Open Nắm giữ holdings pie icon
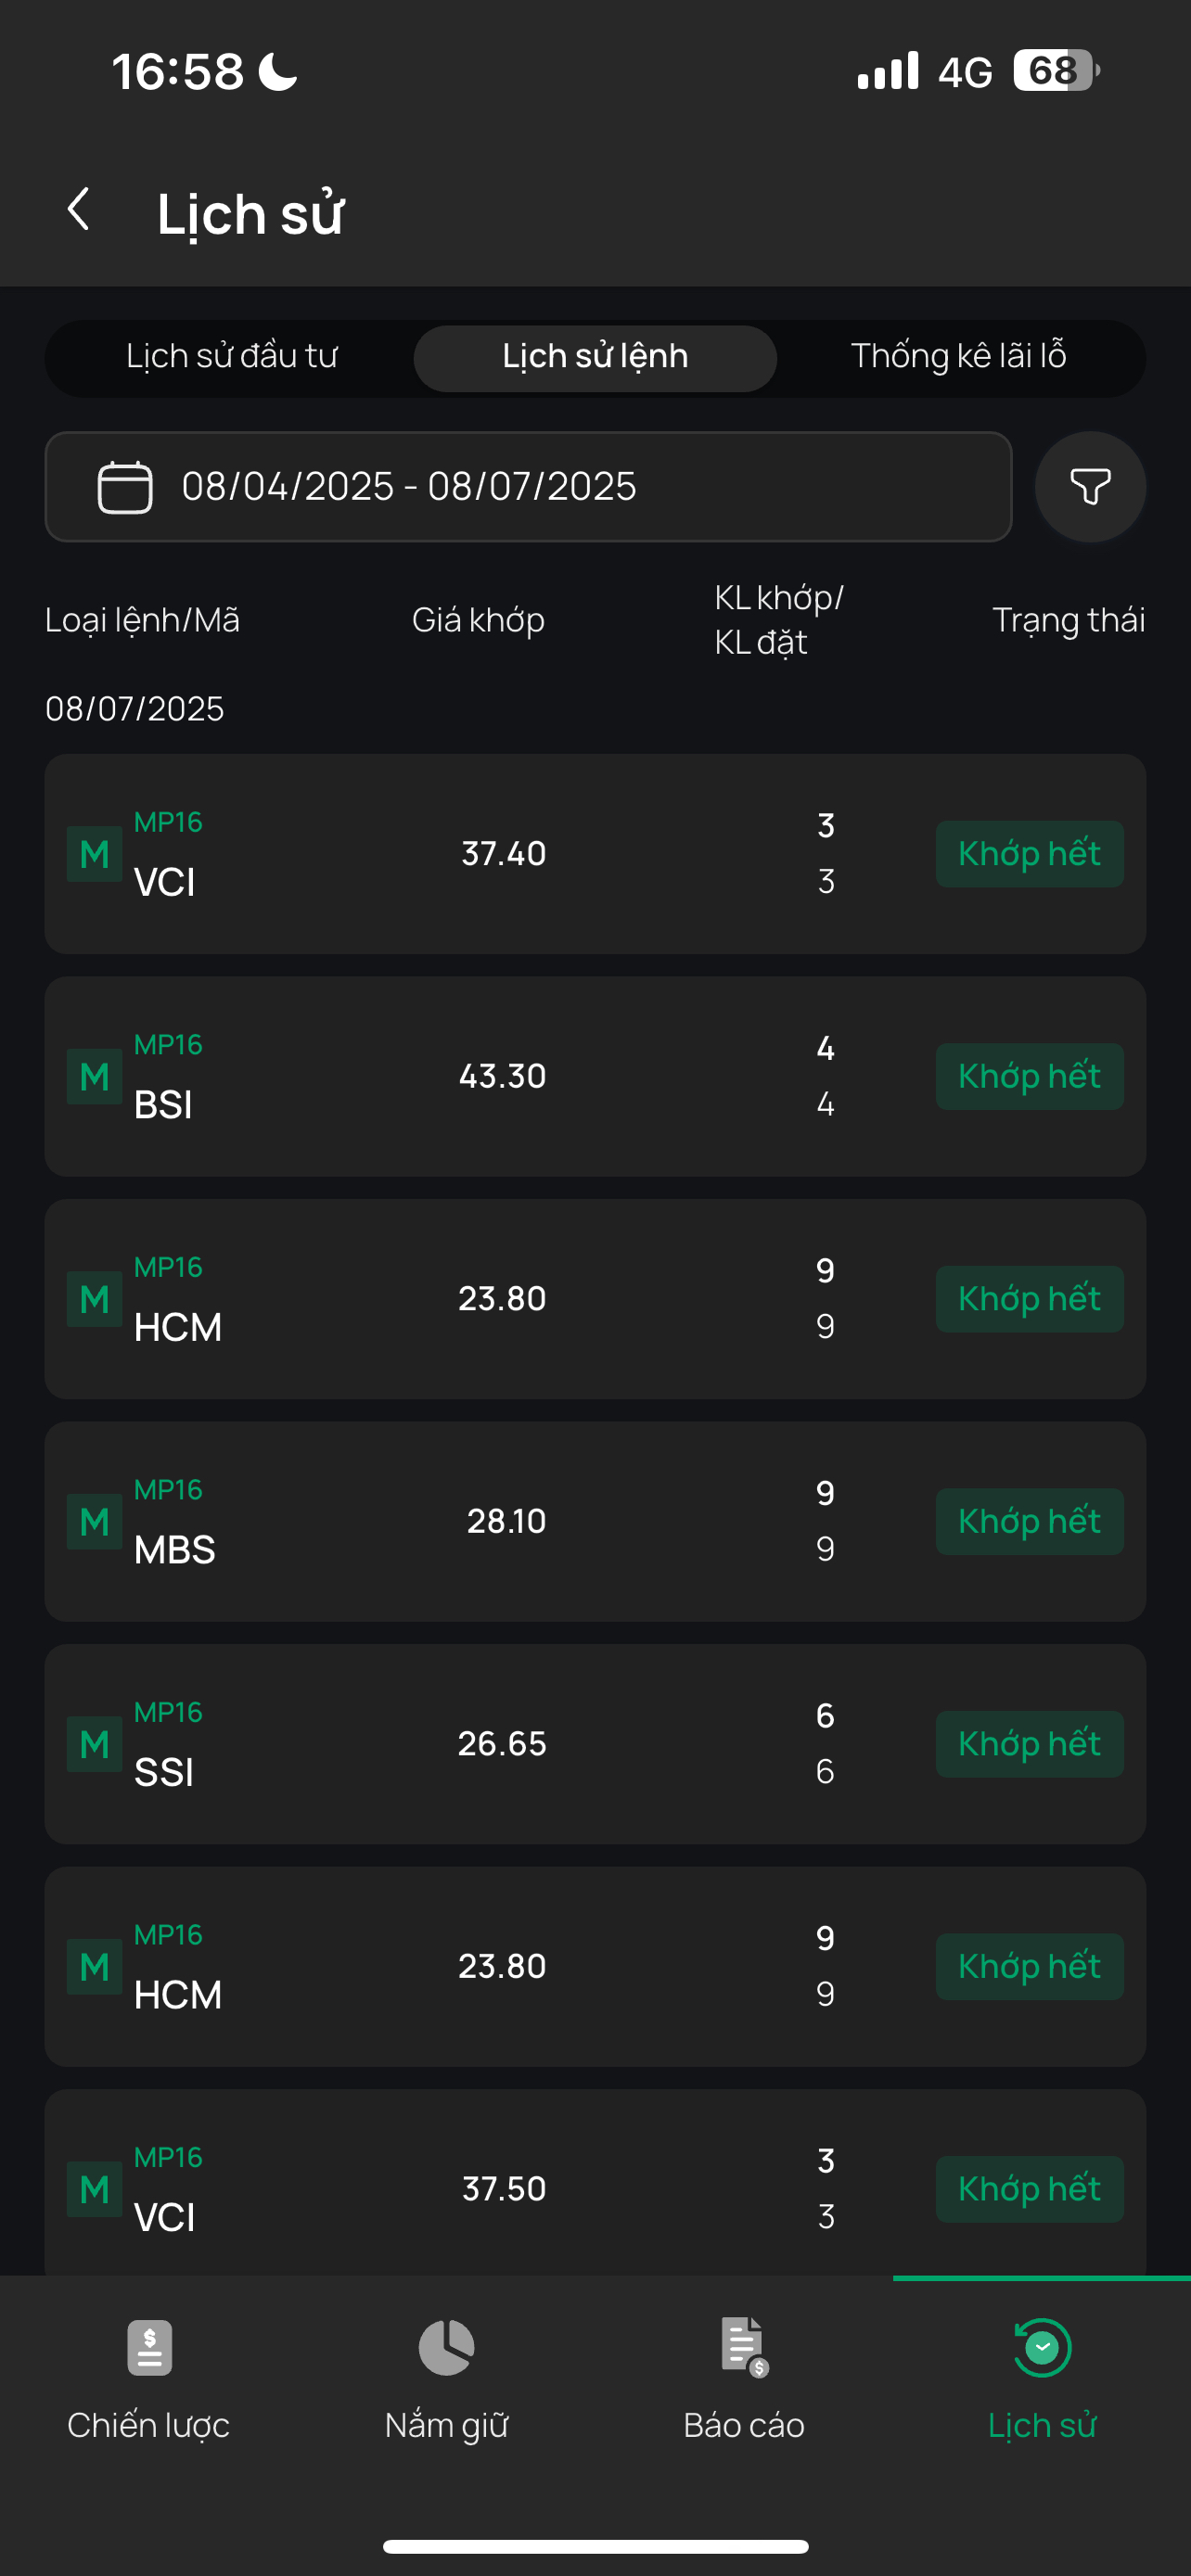The height and width of the screenshot is (2576, 1191). click(446, 2347)
